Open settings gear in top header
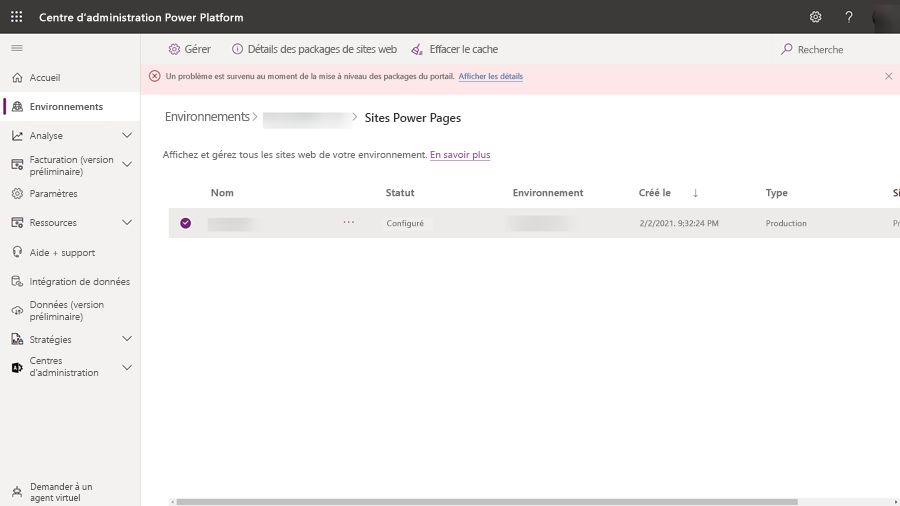Viewport: 900px width, 506px height. click(815, 17)
